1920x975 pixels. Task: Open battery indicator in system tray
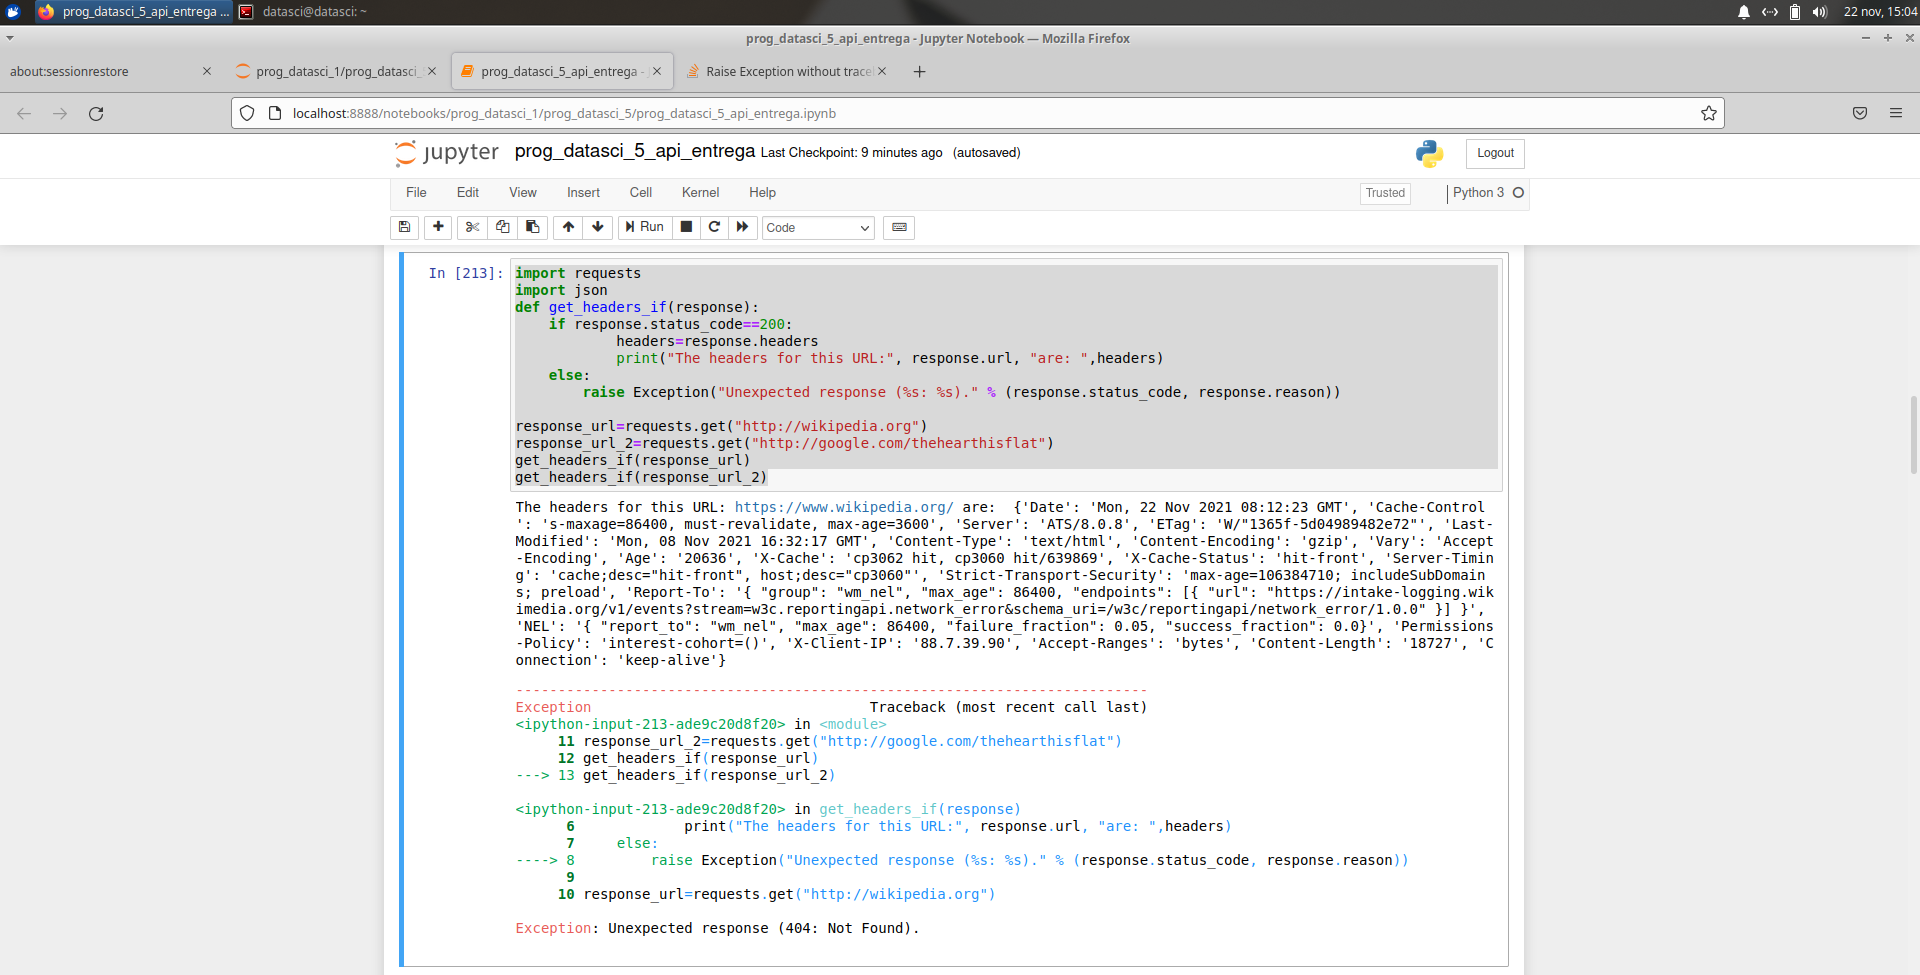point(1795,12)
